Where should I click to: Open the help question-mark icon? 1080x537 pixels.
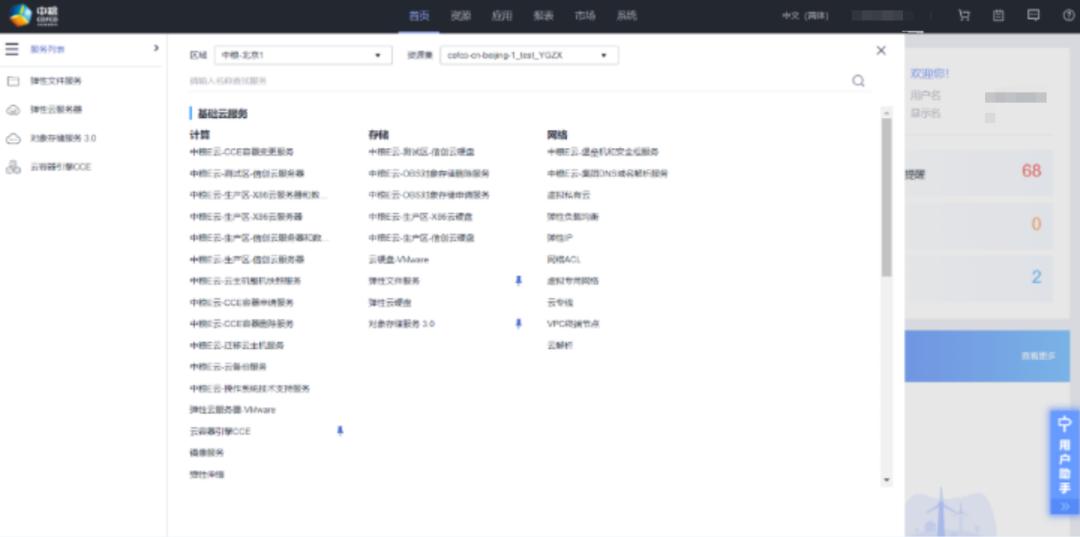pos(1068,15)
